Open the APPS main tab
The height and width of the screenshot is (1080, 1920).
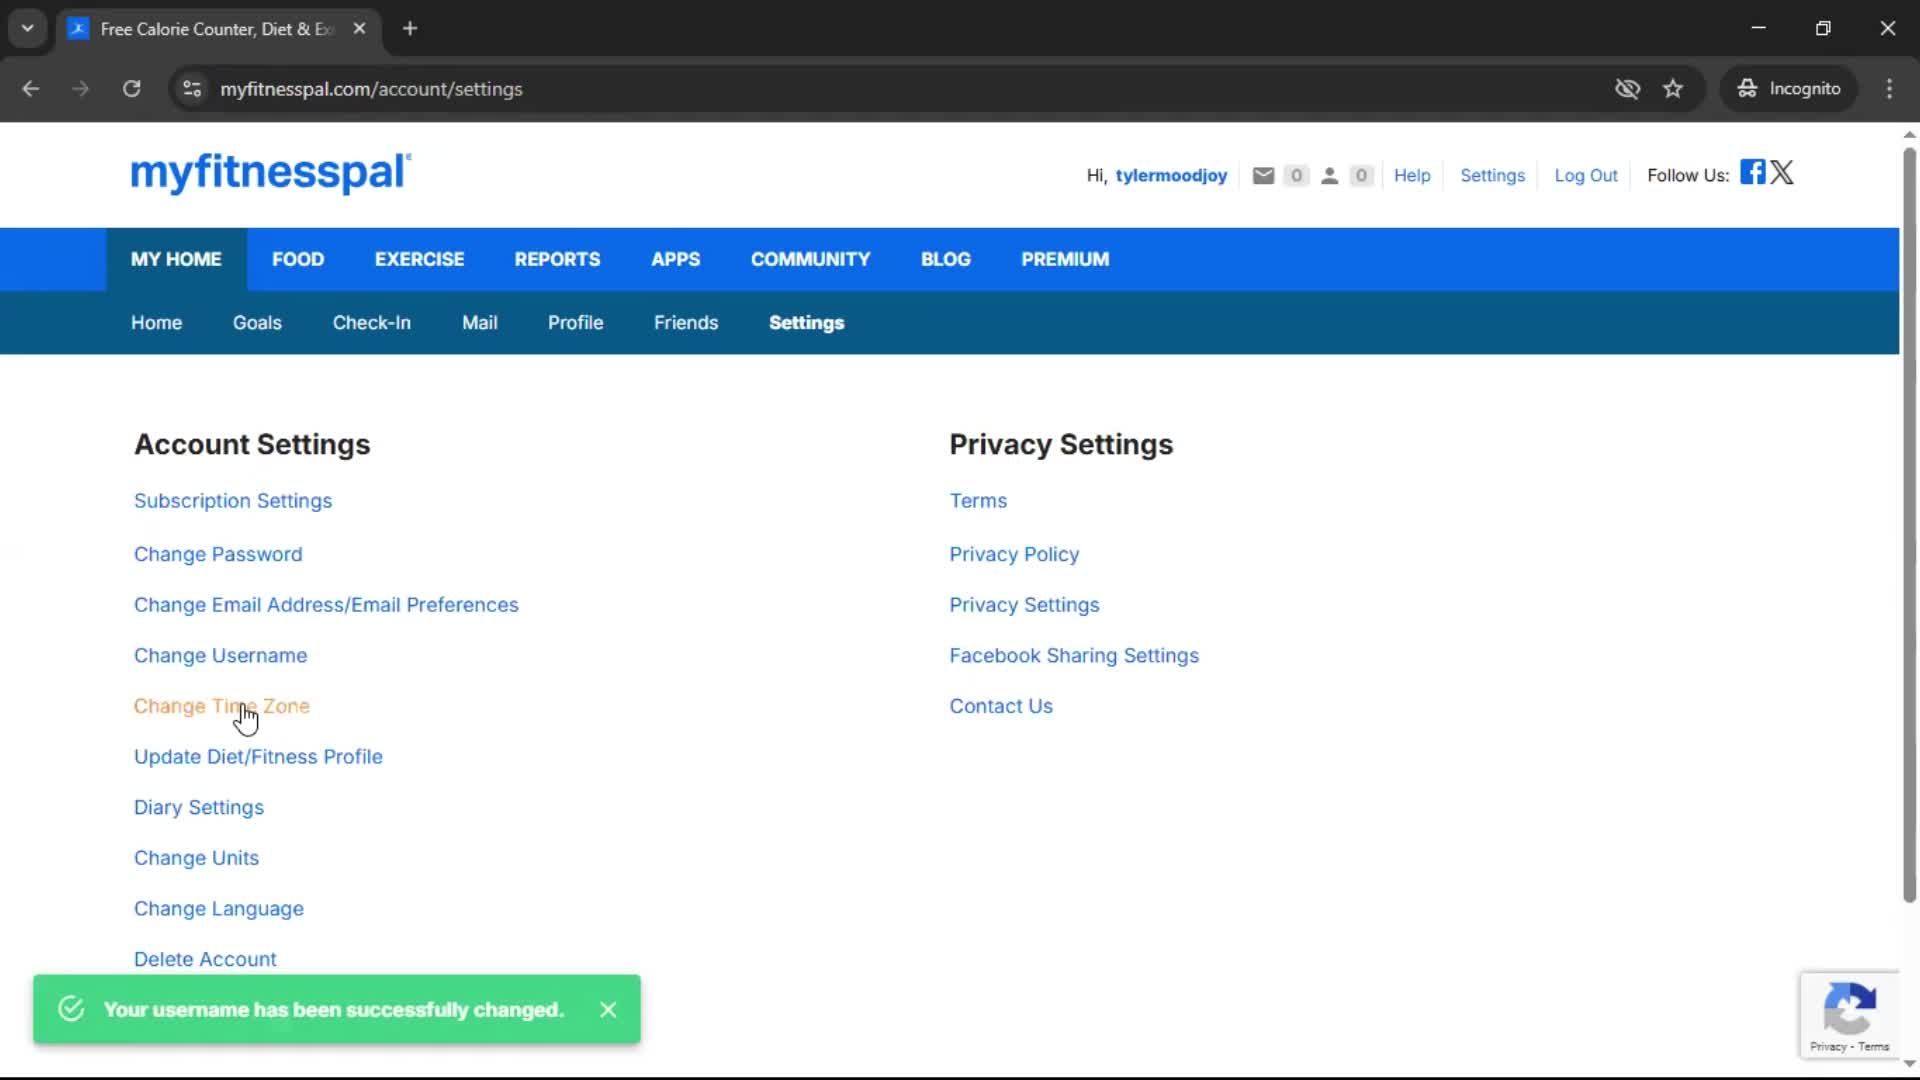click(675, 259)
